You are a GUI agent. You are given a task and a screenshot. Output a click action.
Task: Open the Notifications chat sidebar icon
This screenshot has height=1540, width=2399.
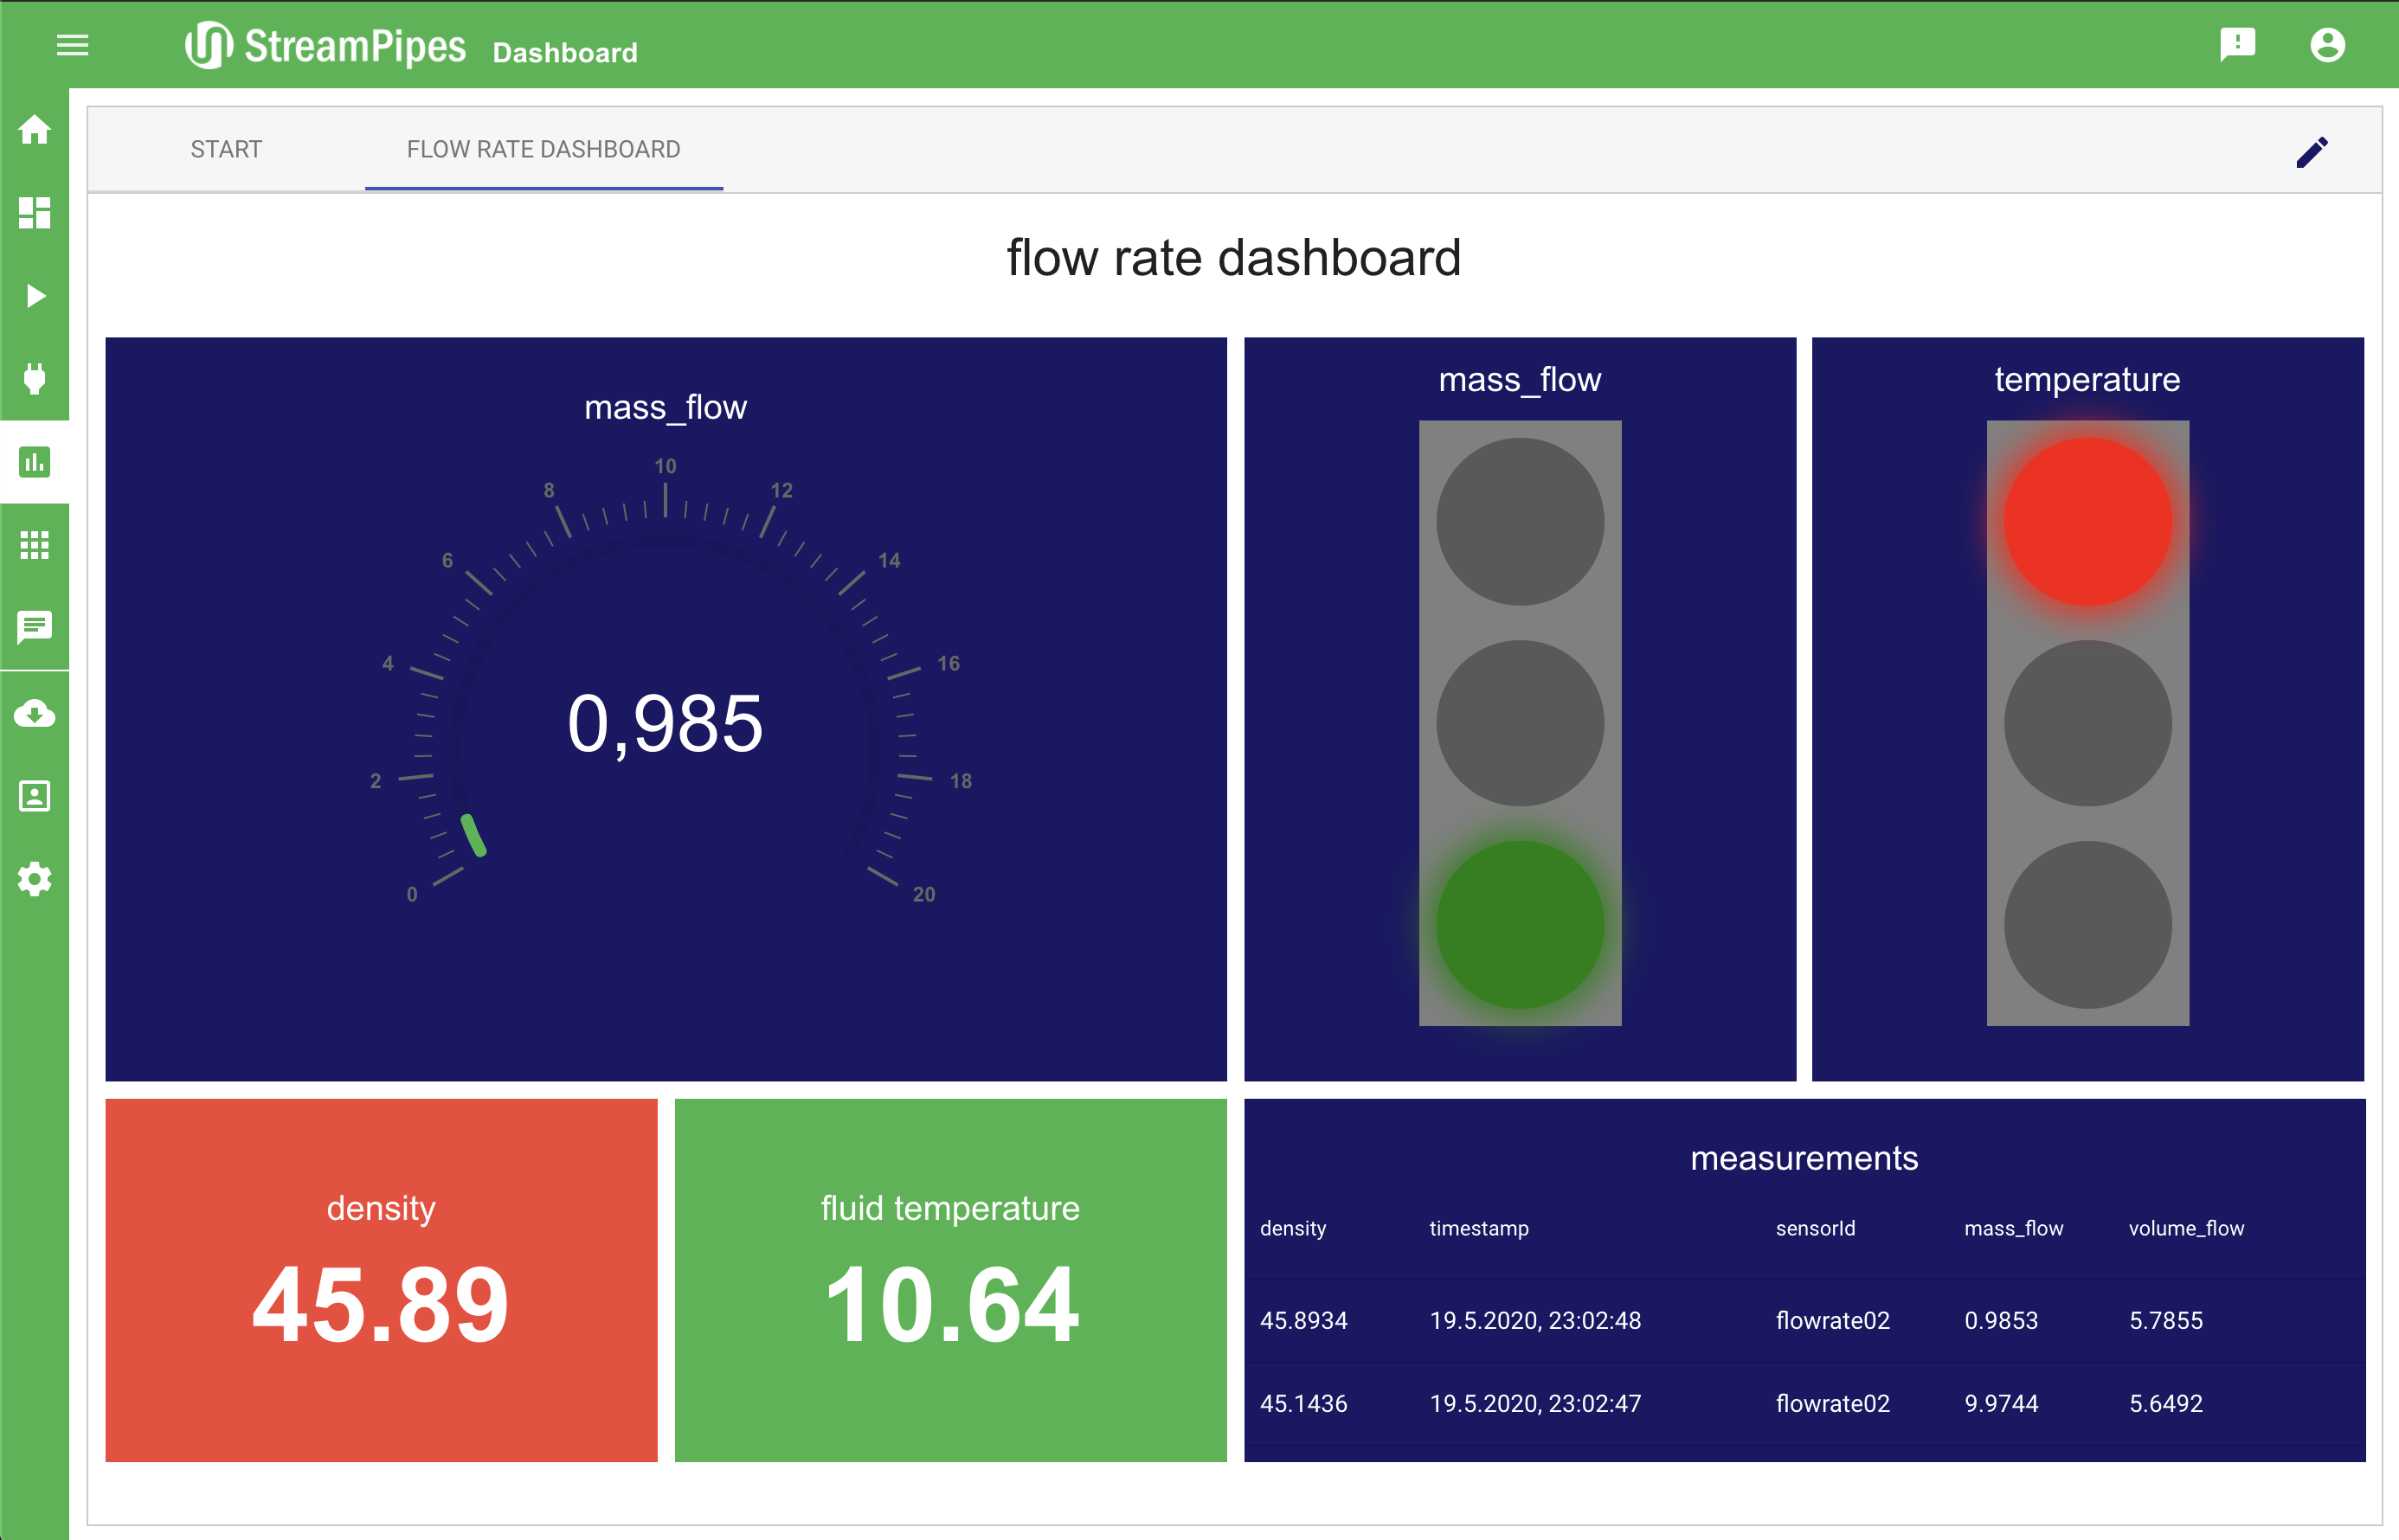pos(35,628)
